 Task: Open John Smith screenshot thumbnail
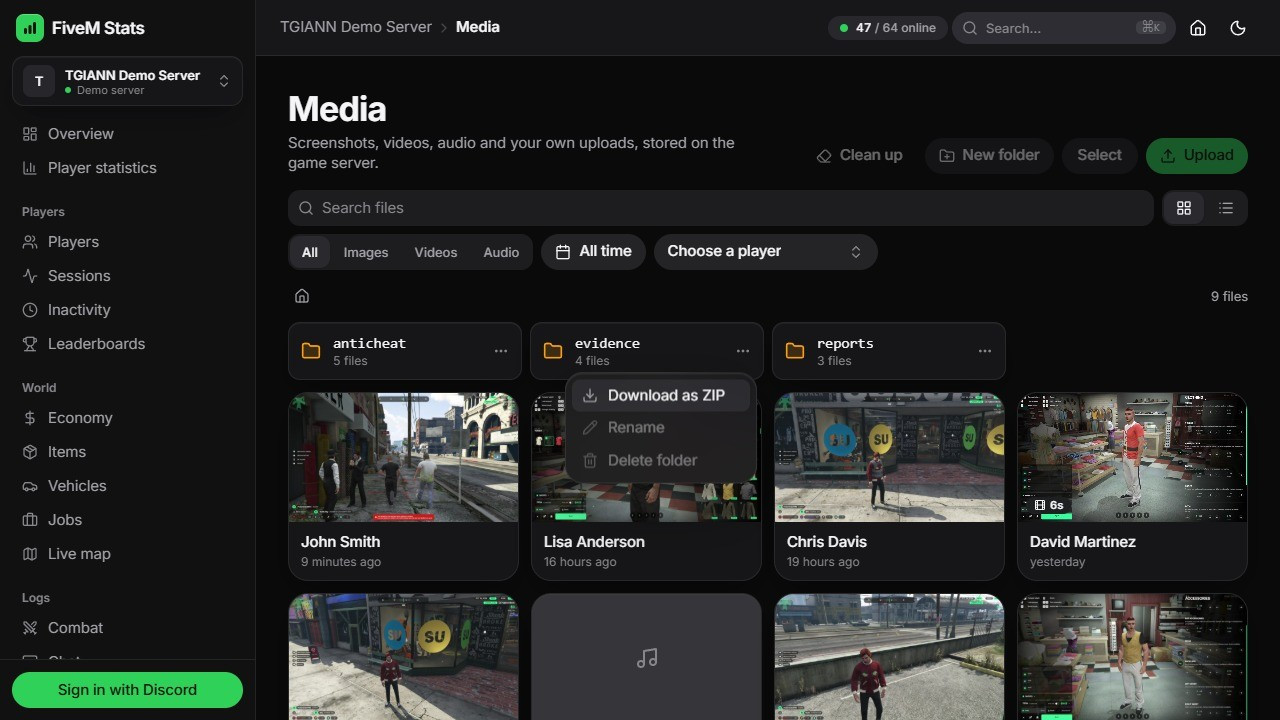(403, 457)
